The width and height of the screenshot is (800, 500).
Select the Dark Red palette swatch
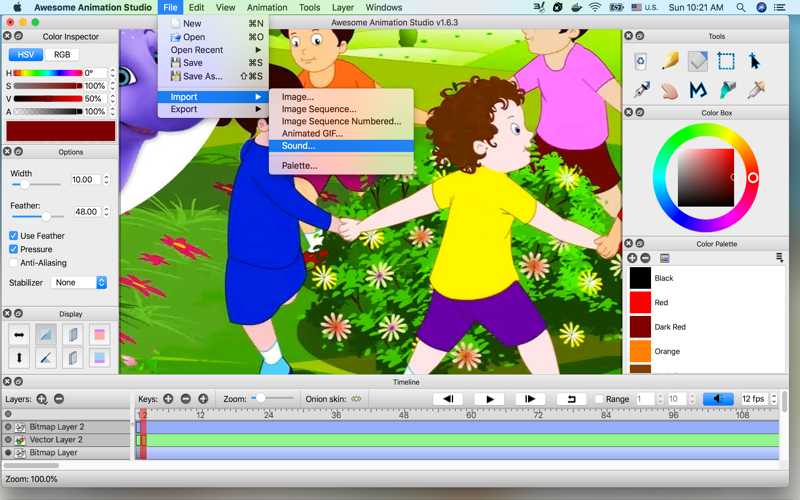click(x=640, y=327)
